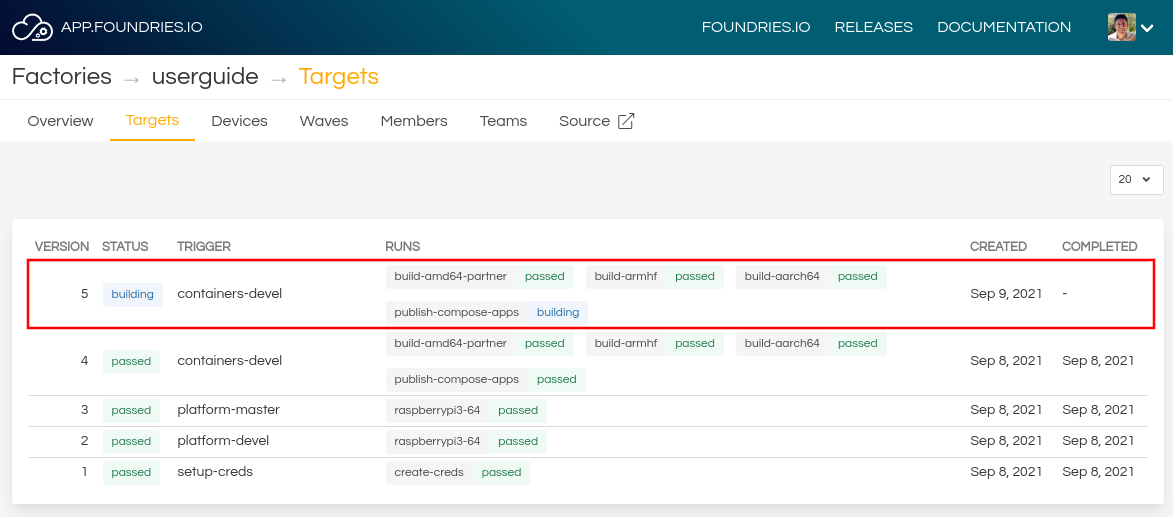Open the create-creds run
Screen dimensions: 1173x517
tap(457, 472)
